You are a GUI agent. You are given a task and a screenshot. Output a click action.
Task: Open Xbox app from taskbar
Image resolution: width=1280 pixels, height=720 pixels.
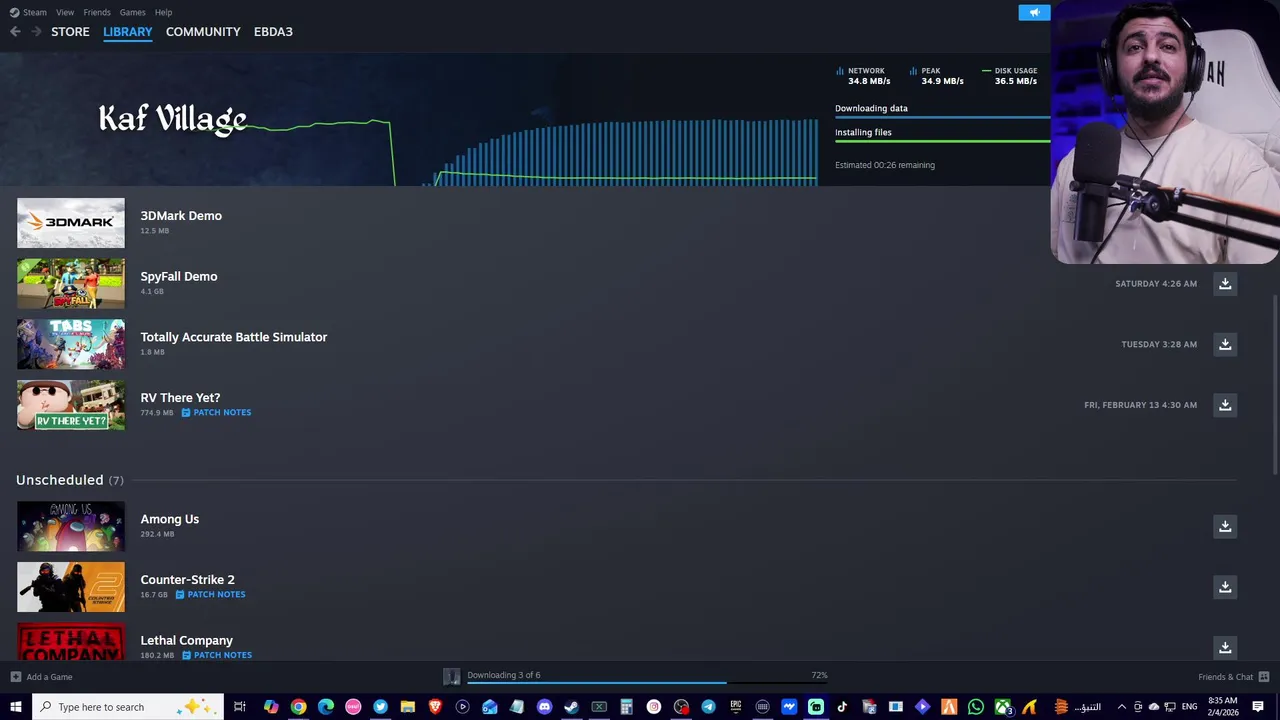click(1003, 707)
